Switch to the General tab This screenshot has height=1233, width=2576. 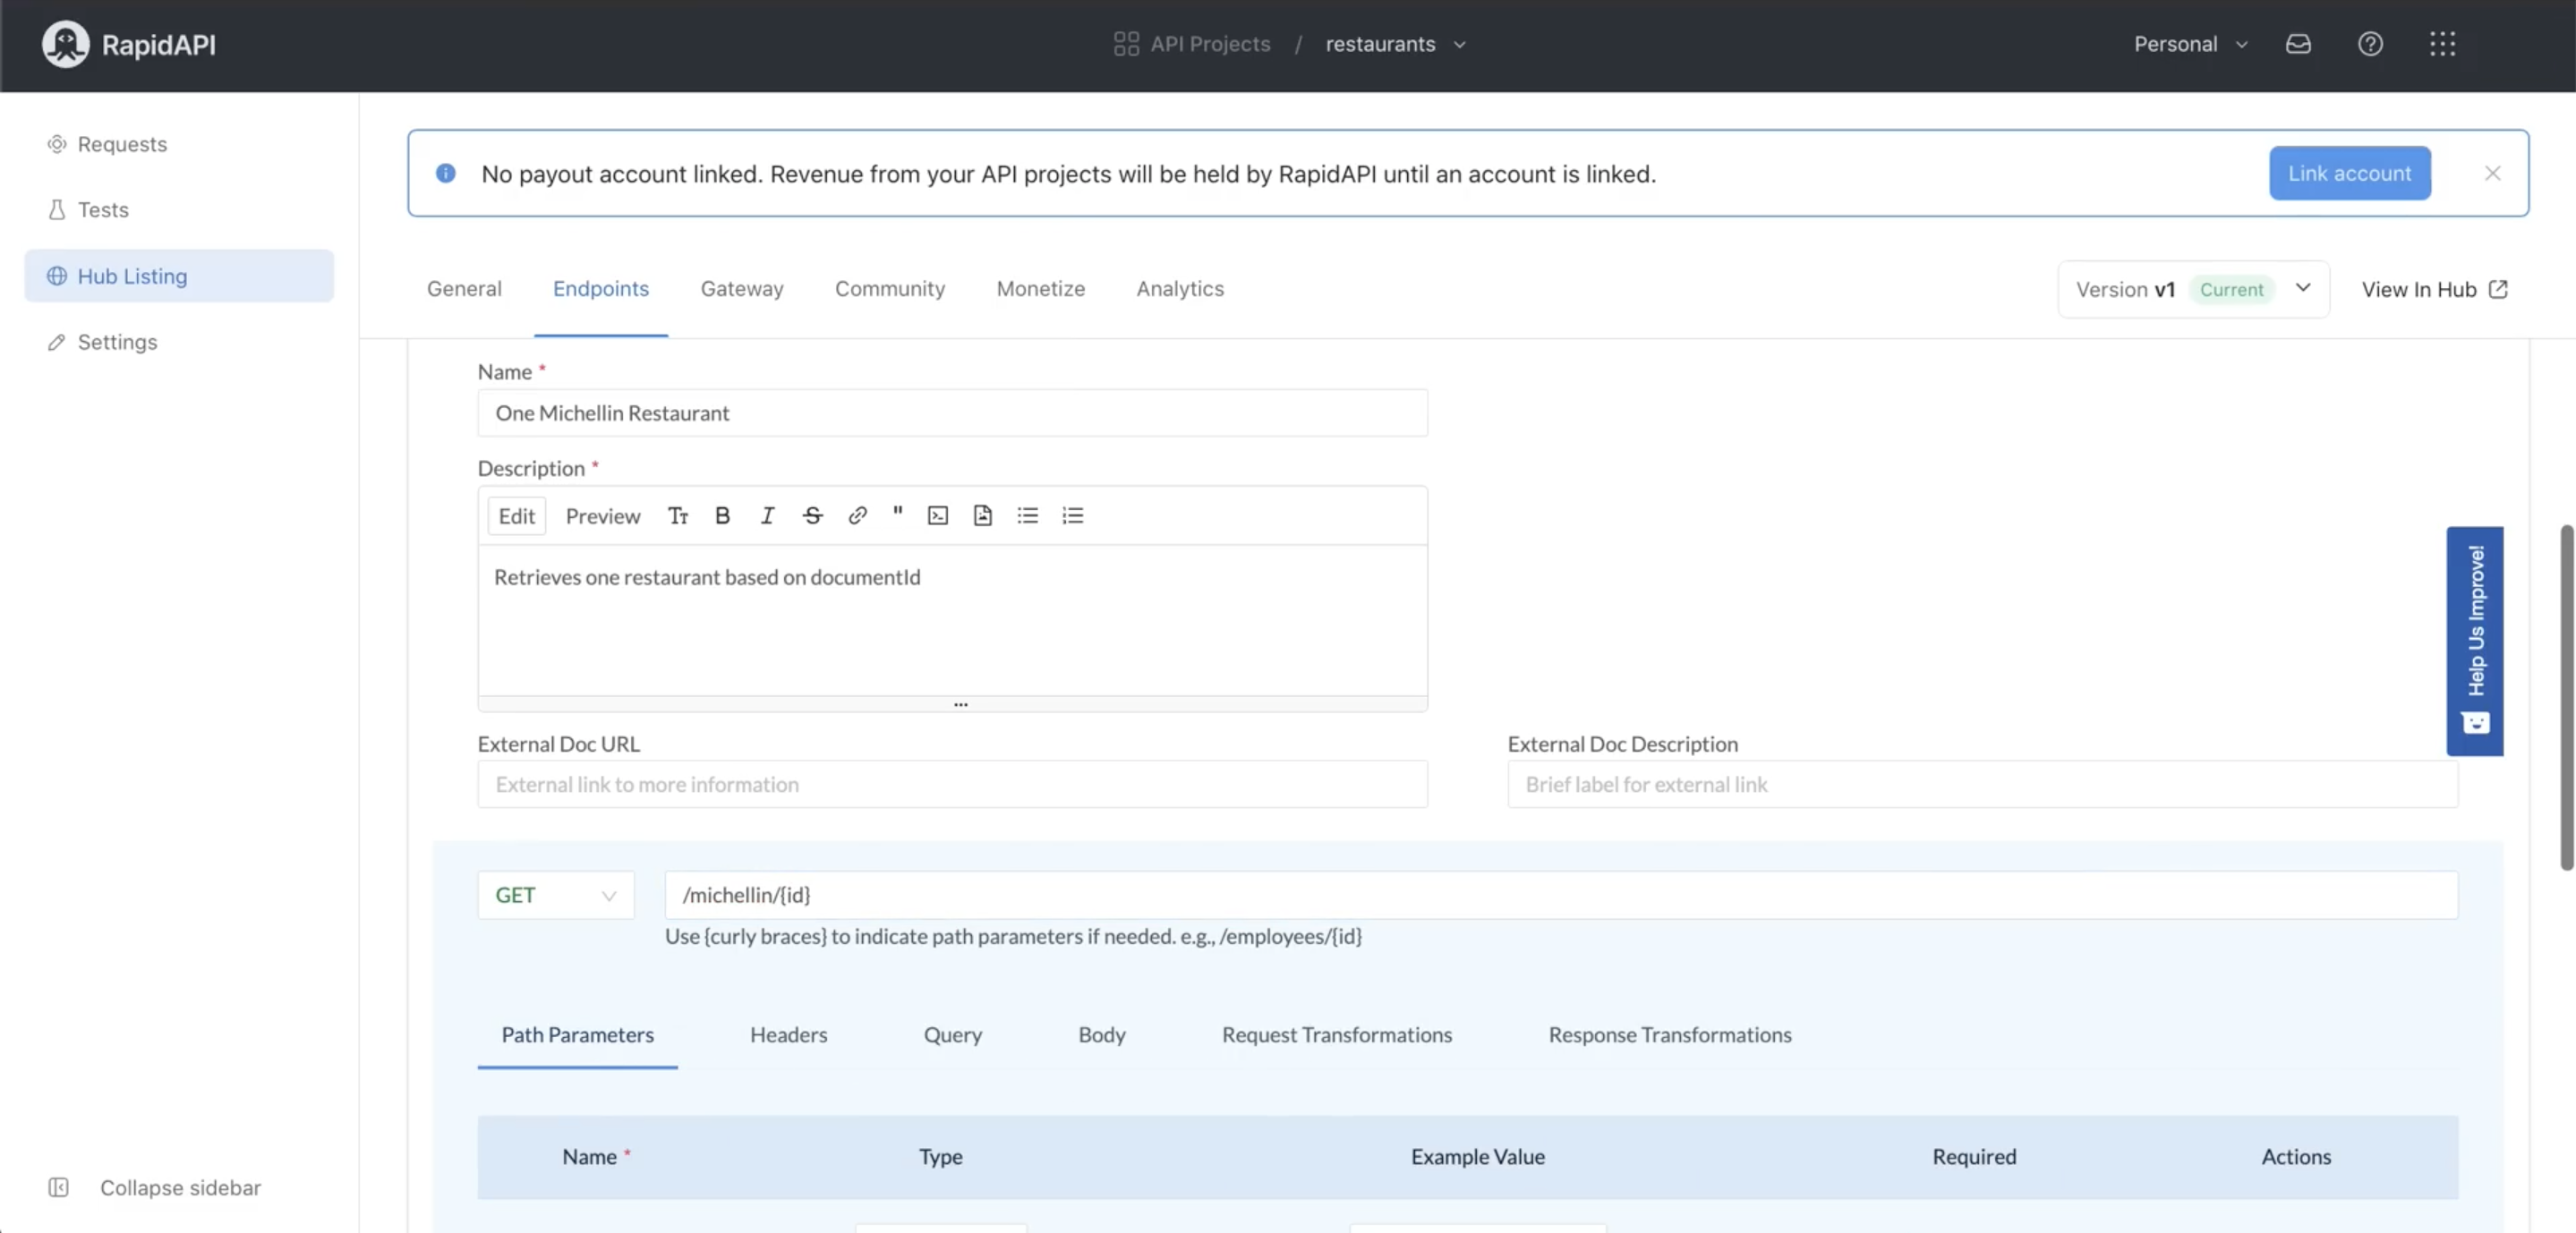(464, 289)
